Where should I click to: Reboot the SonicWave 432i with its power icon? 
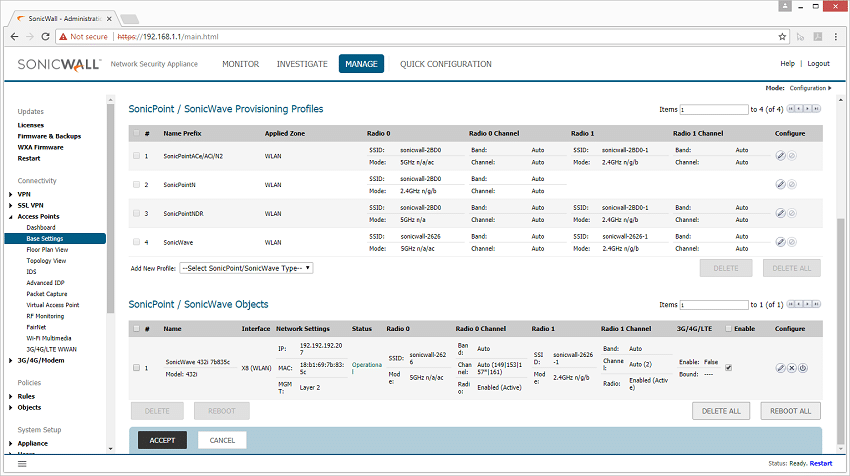click(803, 368)
